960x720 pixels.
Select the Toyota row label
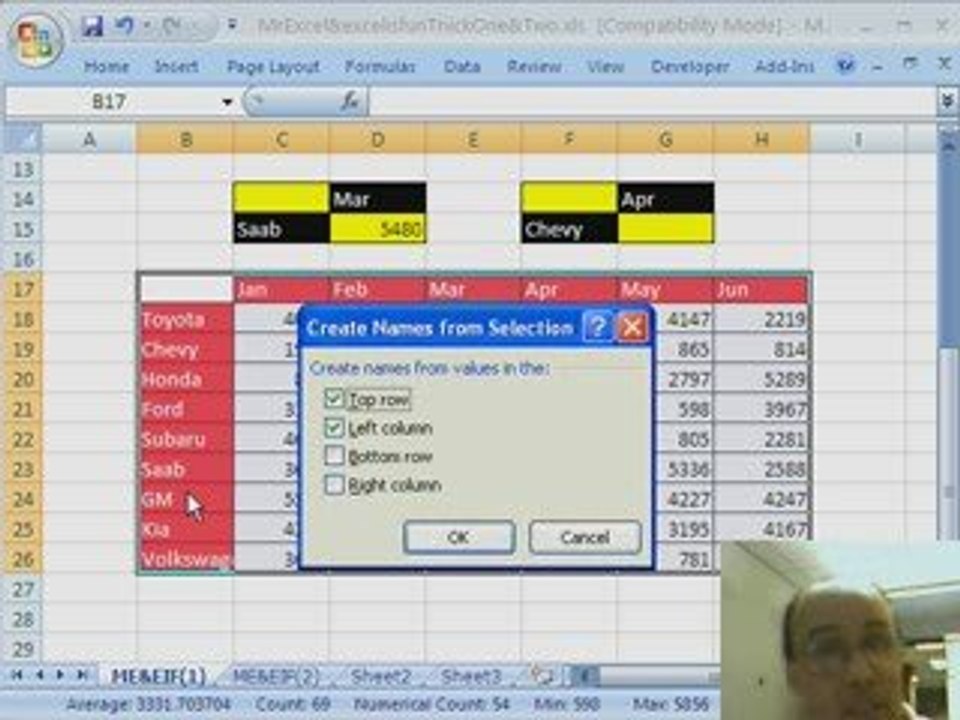tap(186, 319)
